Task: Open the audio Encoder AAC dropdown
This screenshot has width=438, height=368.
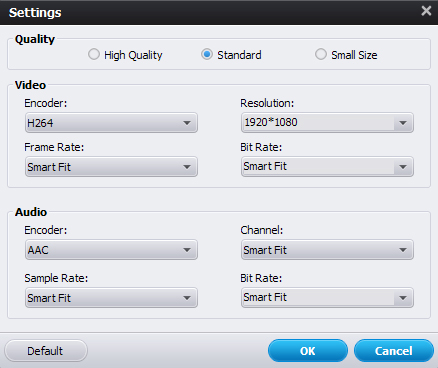Action: (x=111, y=250)
